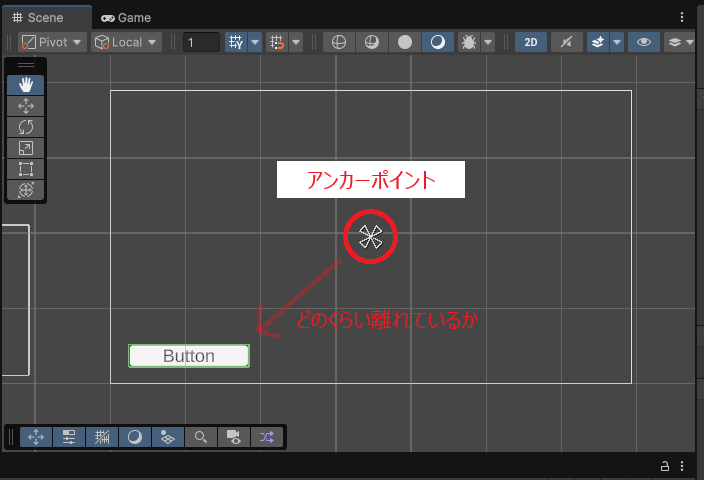Select the Move tool

[x=26, y=106]
